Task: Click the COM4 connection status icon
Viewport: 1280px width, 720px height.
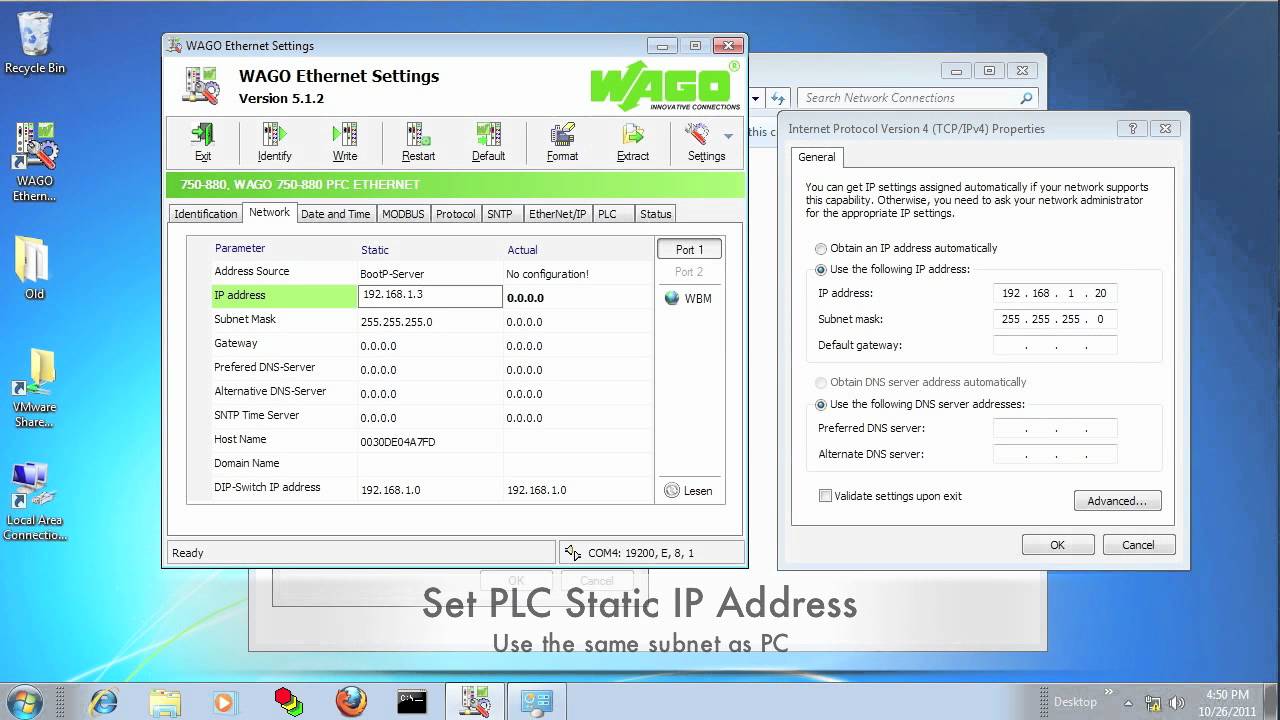Action: click(573, 552)
